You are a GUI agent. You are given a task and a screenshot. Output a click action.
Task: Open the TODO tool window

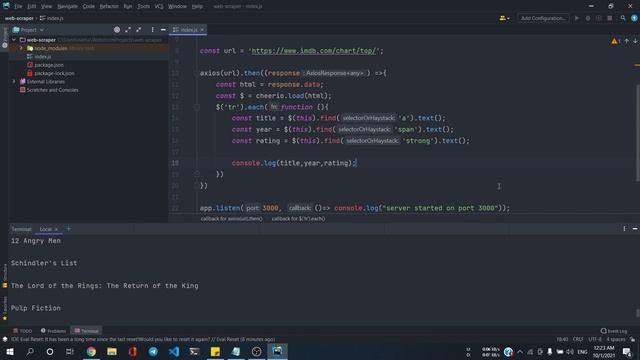22,331
